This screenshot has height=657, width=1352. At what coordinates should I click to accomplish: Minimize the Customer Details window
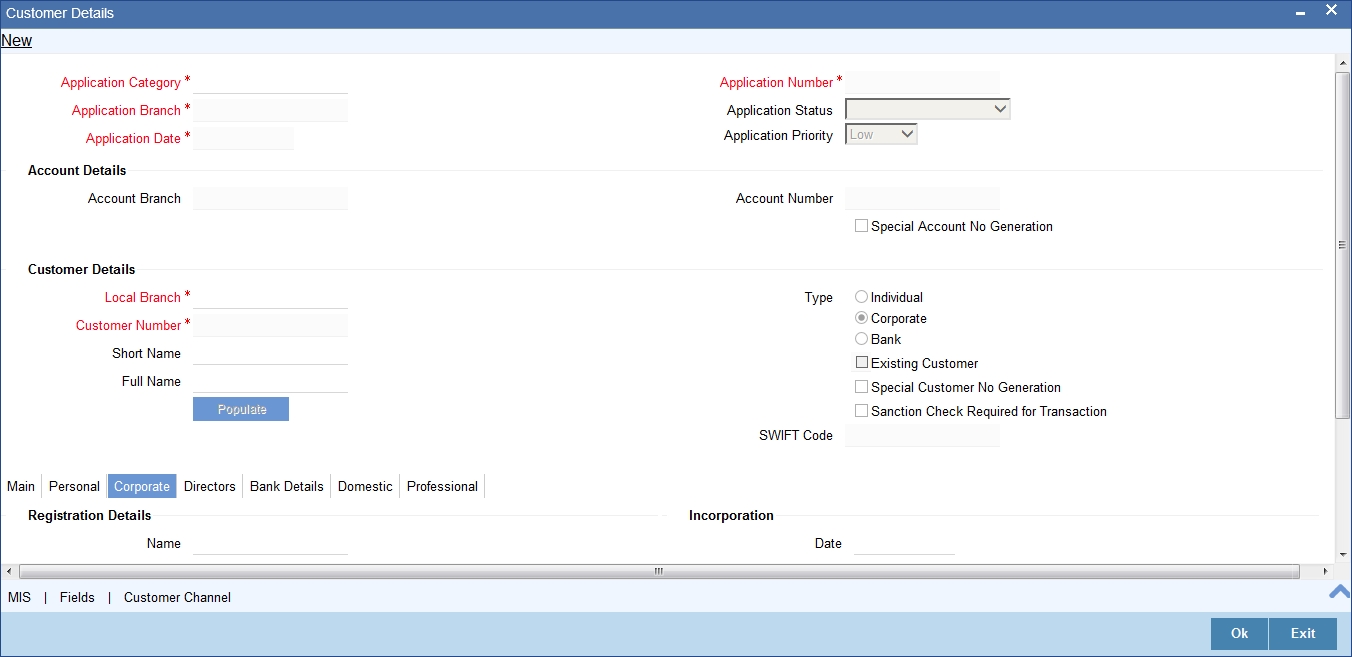pyautogui.click(x=1300, y=13)
